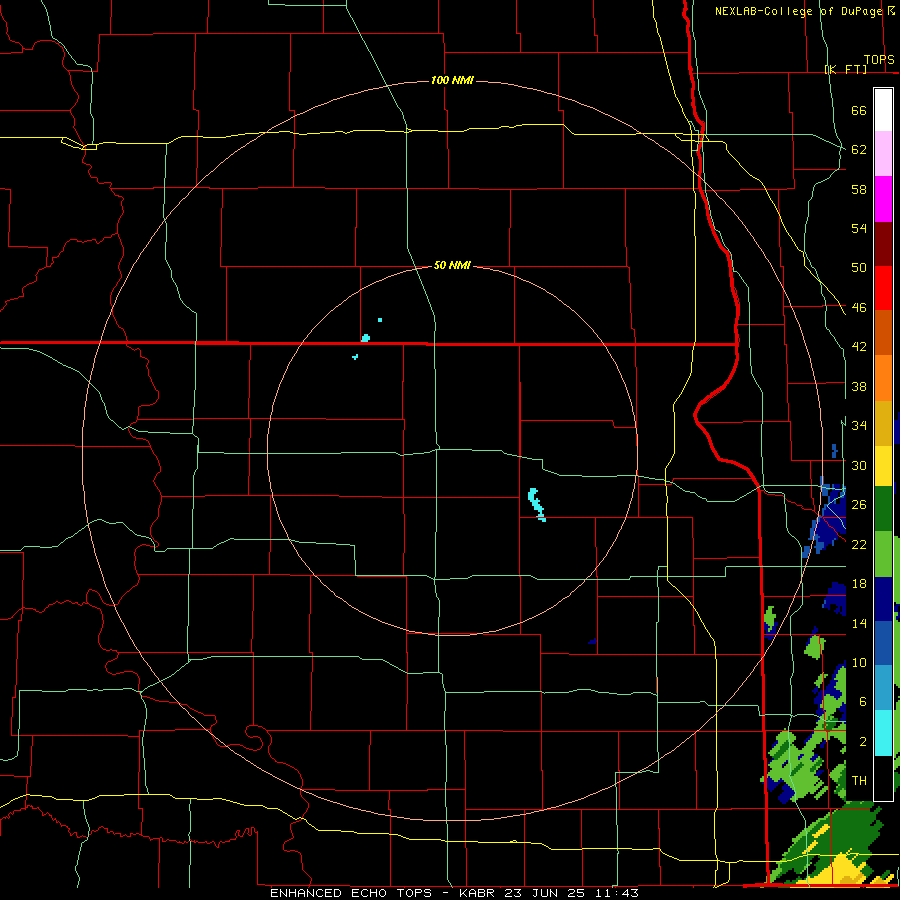Click the legend value "54"
This screenshot has height=900, width=900.
[x=859, y=228]
